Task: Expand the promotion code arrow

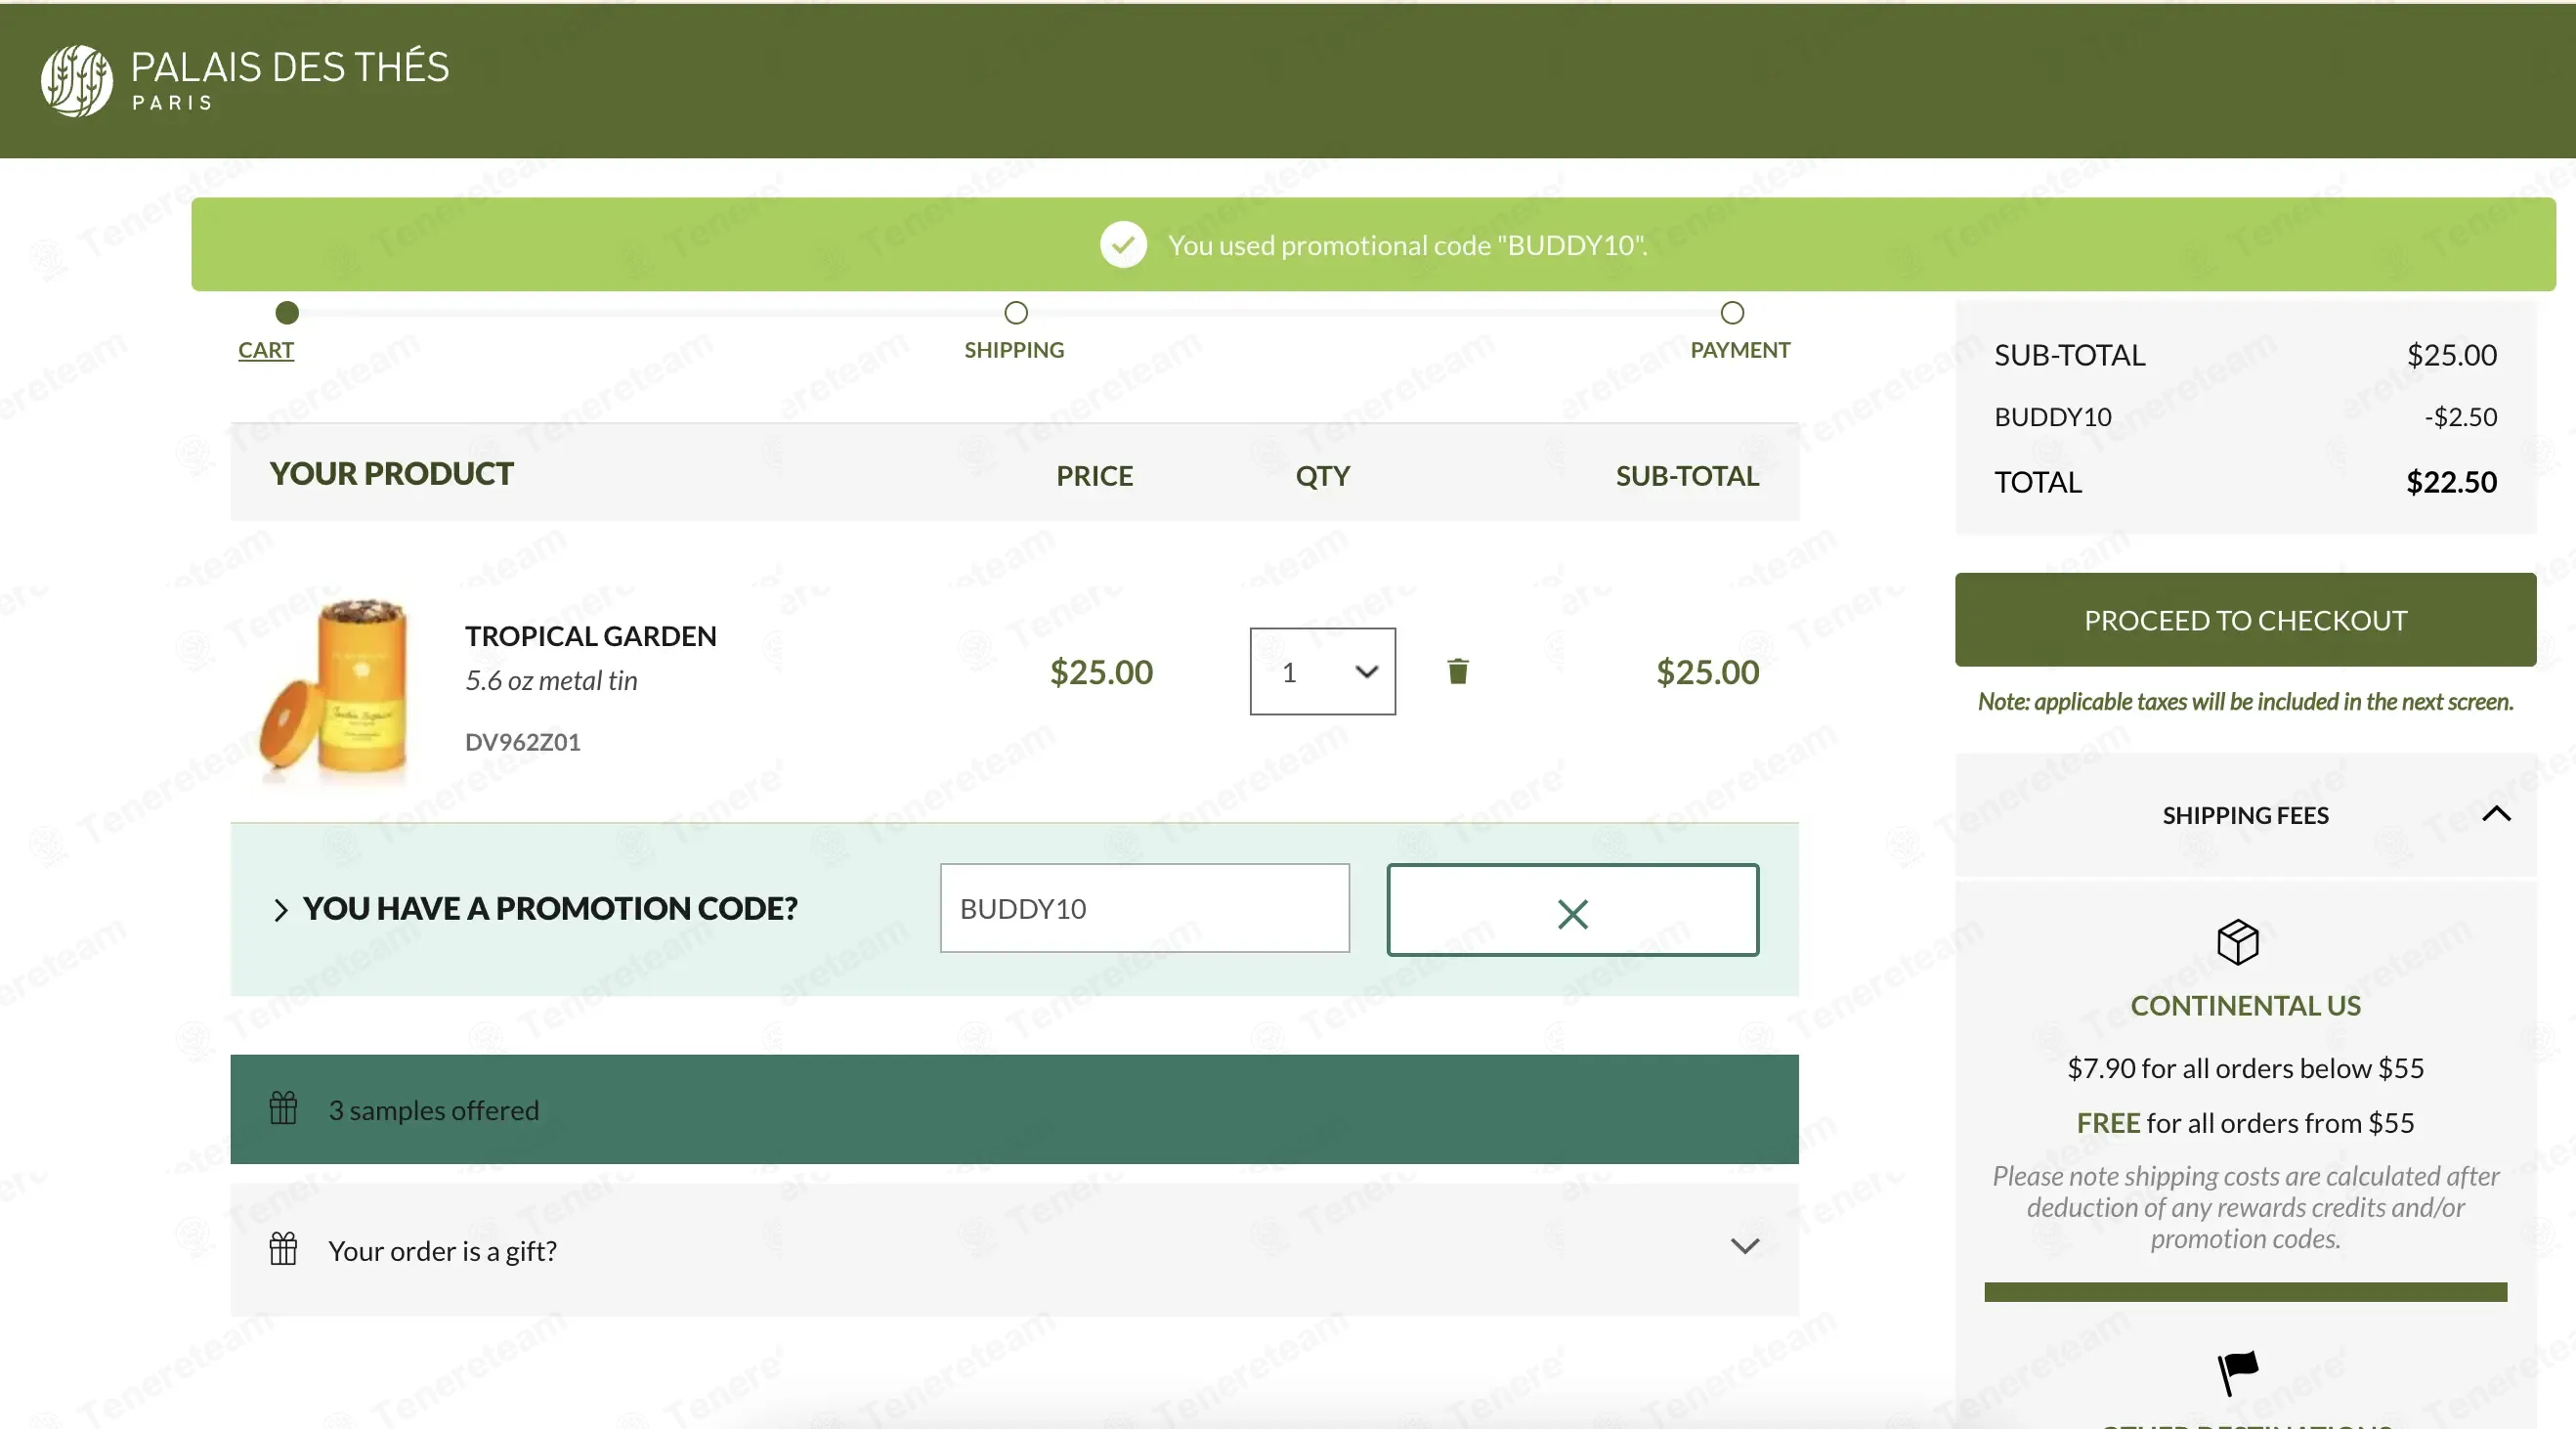Action: pyautogui.click(x=281, y=910)
